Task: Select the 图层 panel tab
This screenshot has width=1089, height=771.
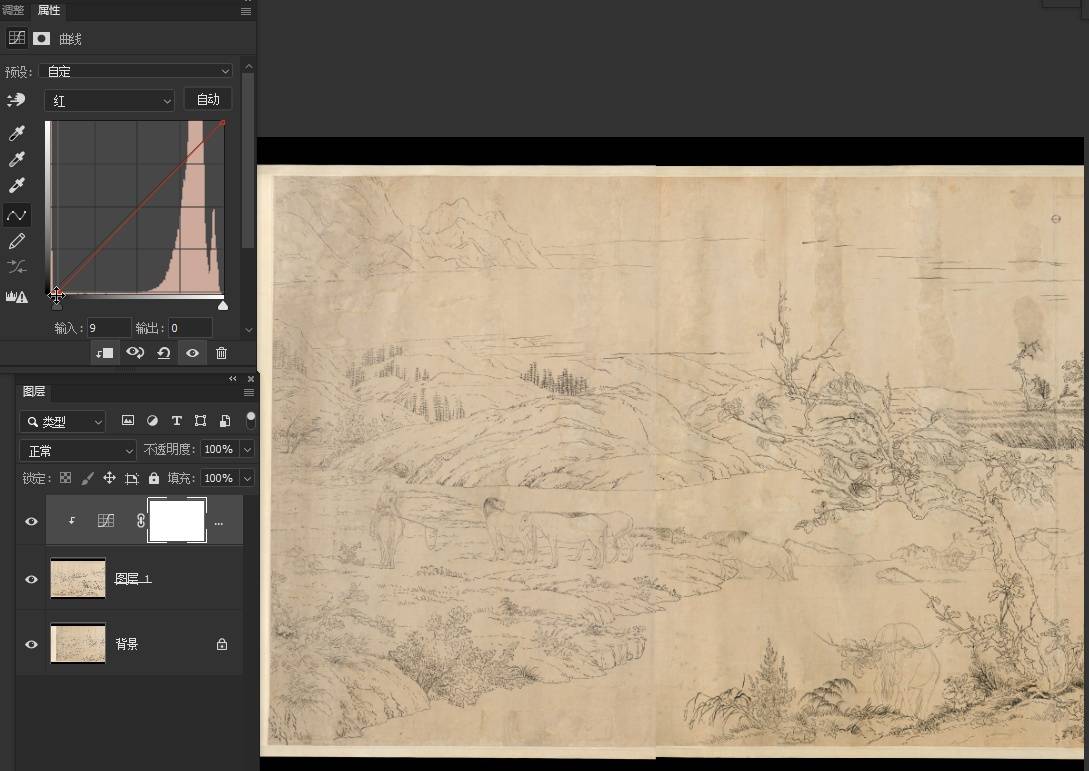Action: (x=34, y=392)
